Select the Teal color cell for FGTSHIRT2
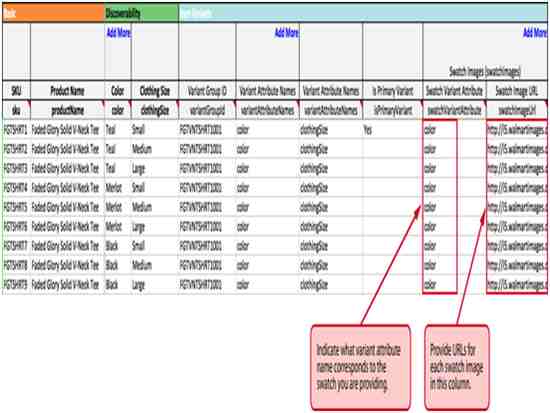 pos(118,149)
